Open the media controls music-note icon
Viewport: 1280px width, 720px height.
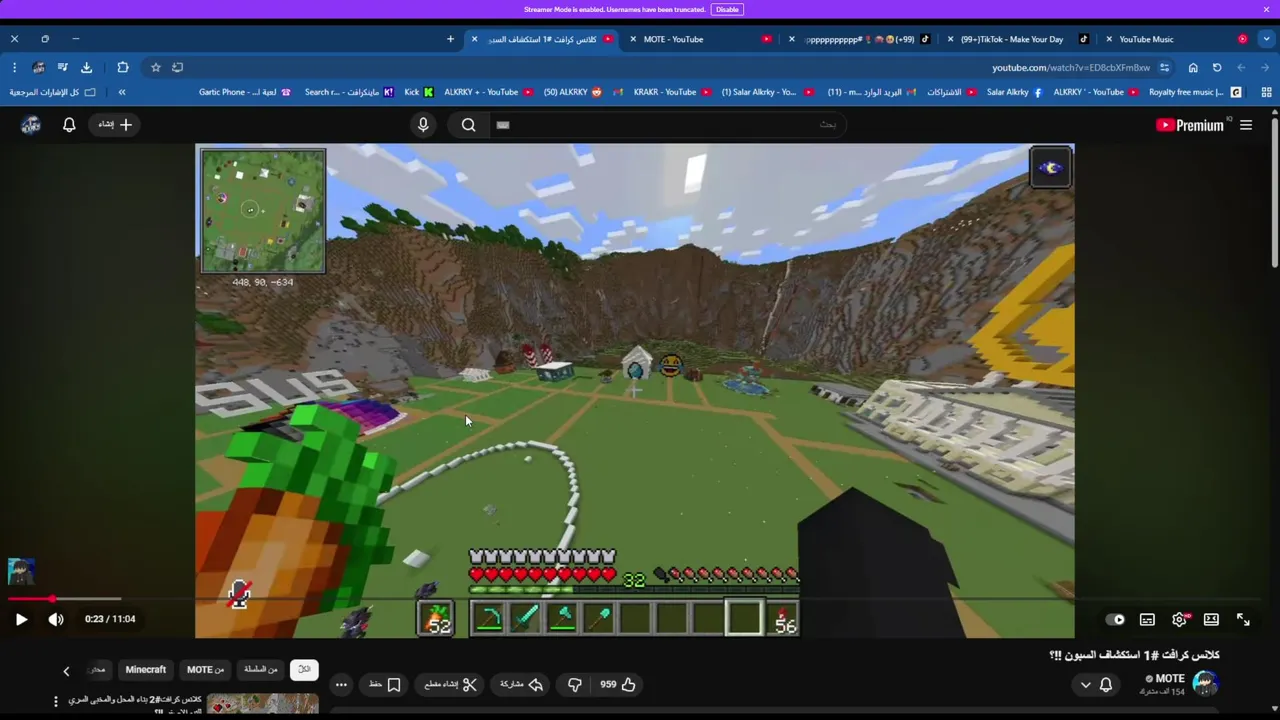[62, 67]
